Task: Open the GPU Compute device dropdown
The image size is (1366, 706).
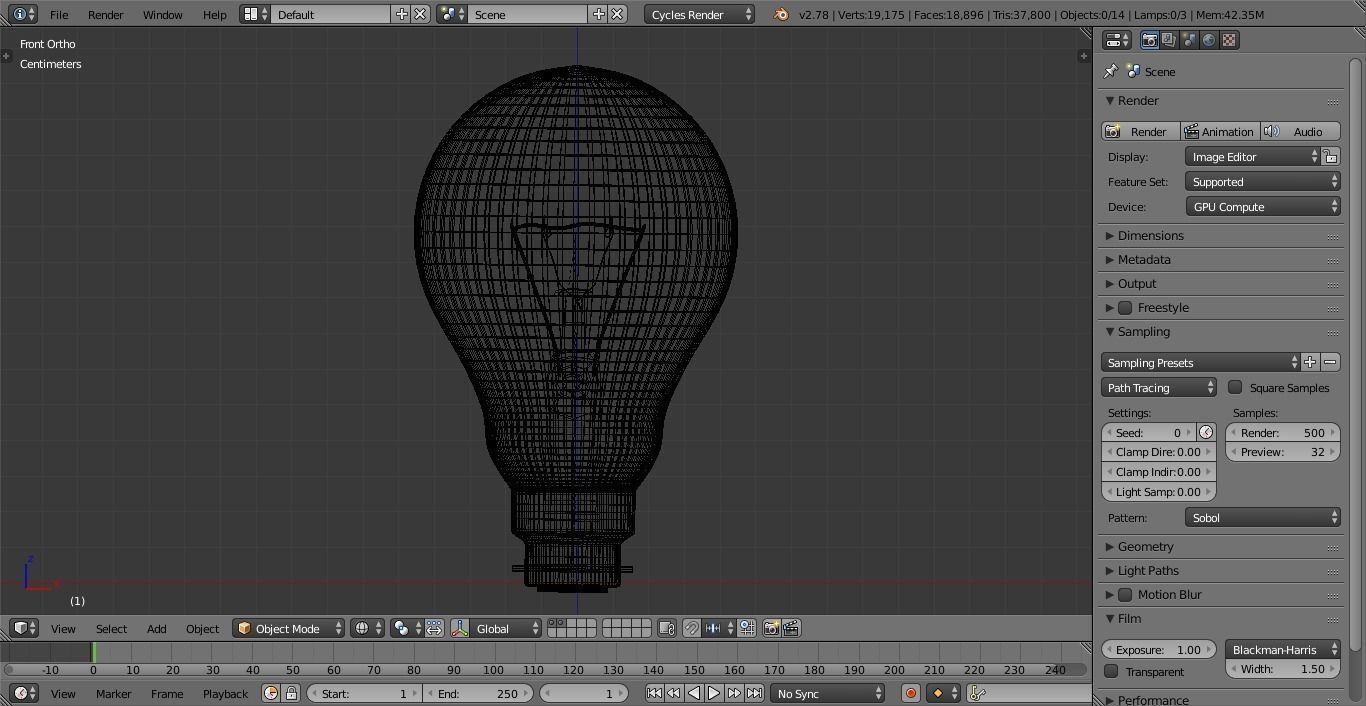Action: pos(1262,207)
